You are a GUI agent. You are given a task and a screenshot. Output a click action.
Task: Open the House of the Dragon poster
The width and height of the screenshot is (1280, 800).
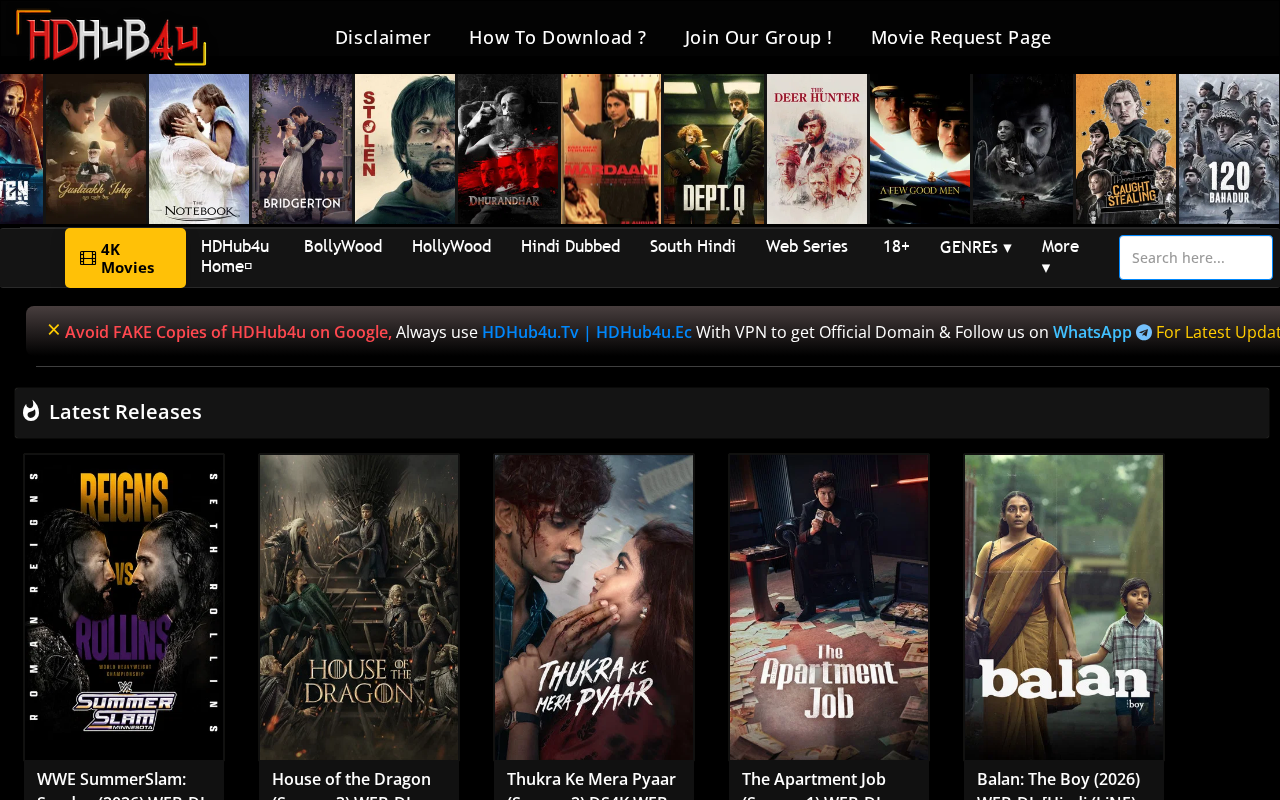pyautogui.click(x=359, y=607)
